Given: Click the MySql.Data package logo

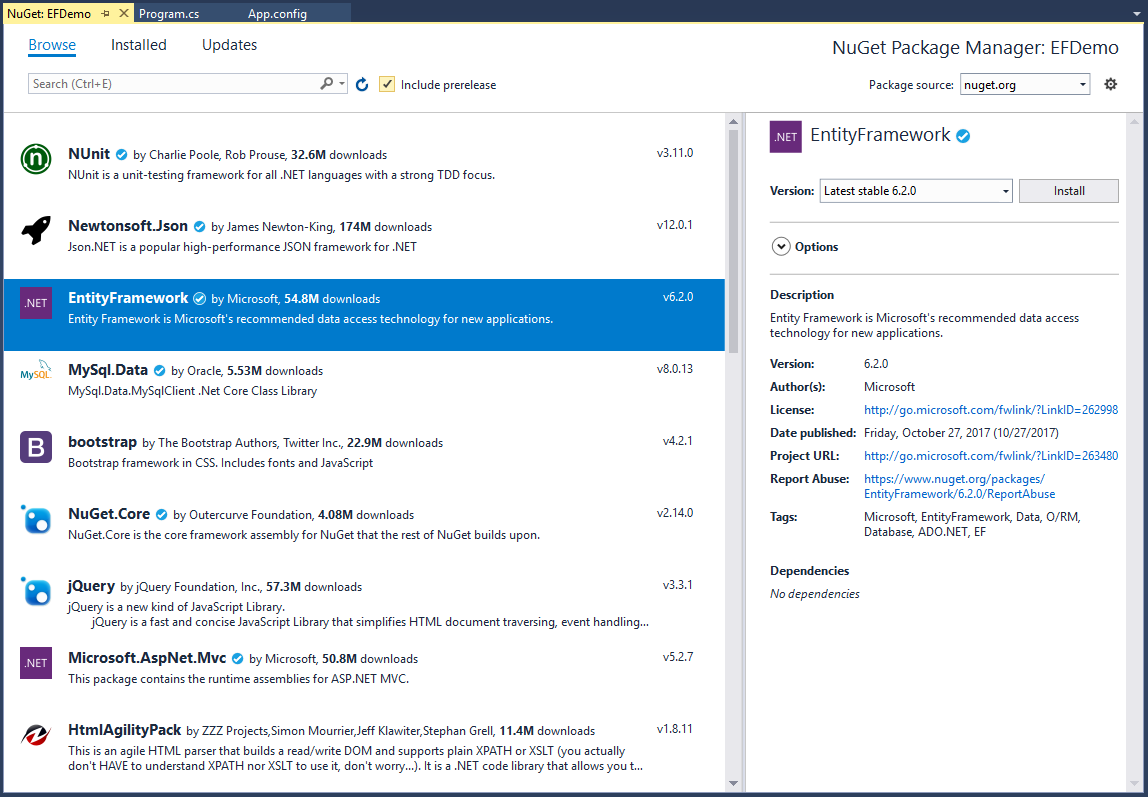Looking at the screenshot, I should pos(36,371).
